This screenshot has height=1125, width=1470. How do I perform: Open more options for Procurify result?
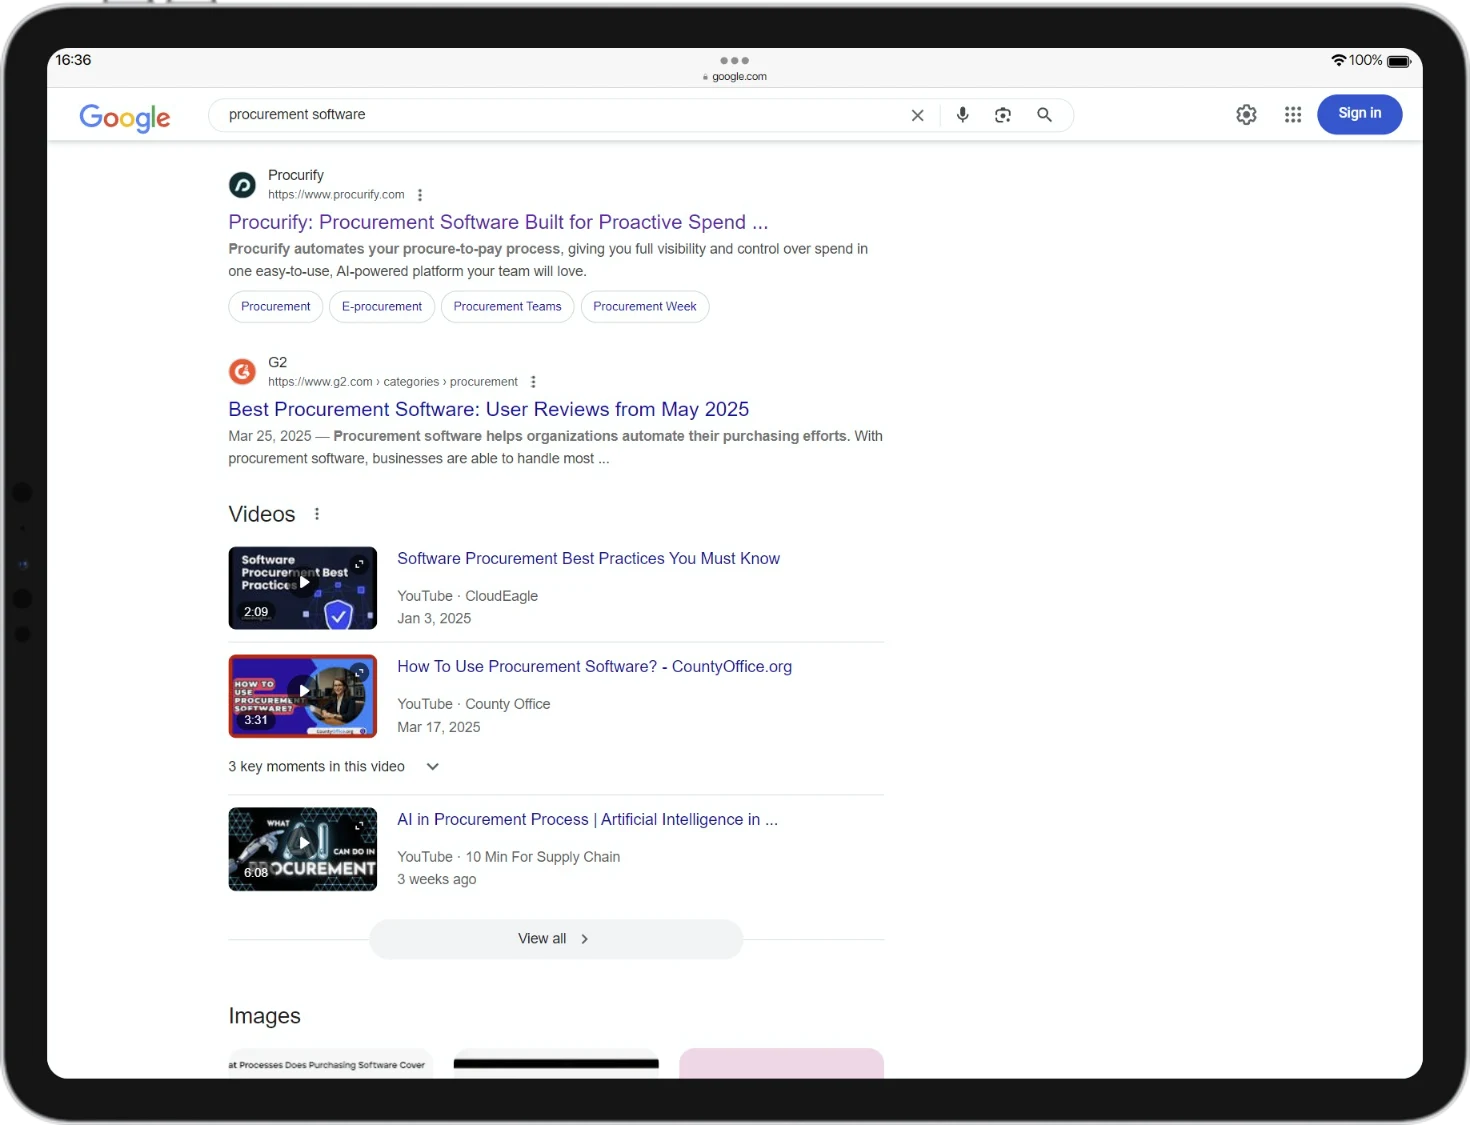pyautogui.click(x=420, y=195)
